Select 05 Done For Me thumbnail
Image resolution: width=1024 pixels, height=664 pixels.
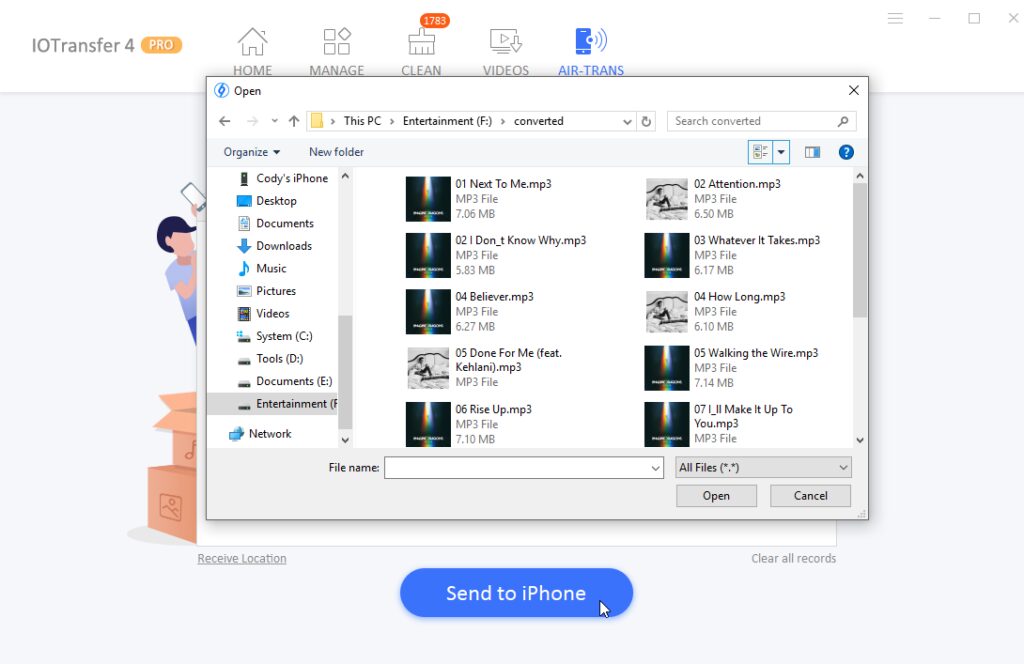(428, 368)
